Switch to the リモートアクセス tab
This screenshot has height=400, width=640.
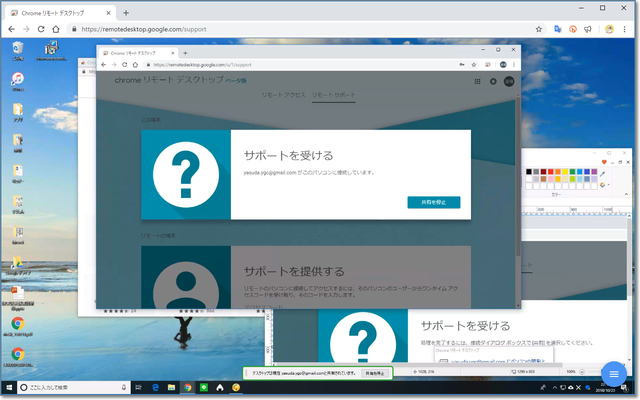283,94
